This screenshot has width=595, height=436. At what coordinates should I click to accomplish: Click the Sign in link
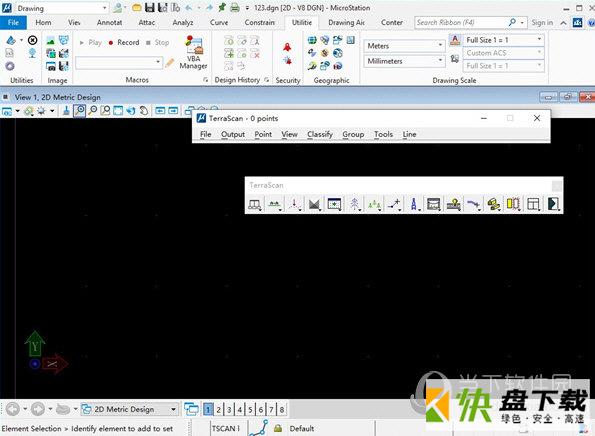click(542, 22)
